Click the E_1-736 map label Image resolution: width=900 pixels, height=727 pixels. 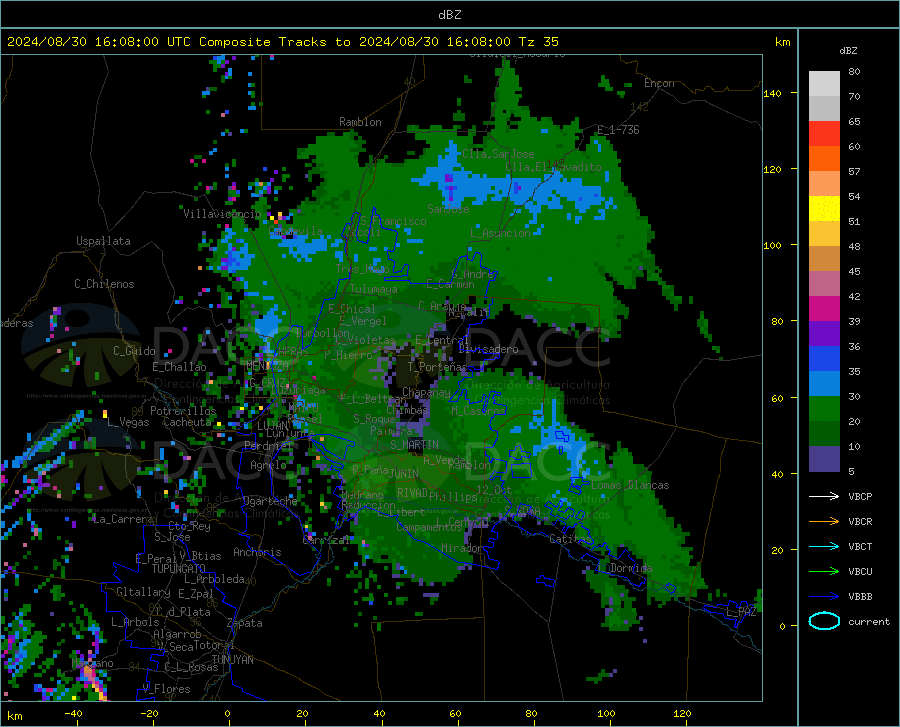click(x=618, y=130)
